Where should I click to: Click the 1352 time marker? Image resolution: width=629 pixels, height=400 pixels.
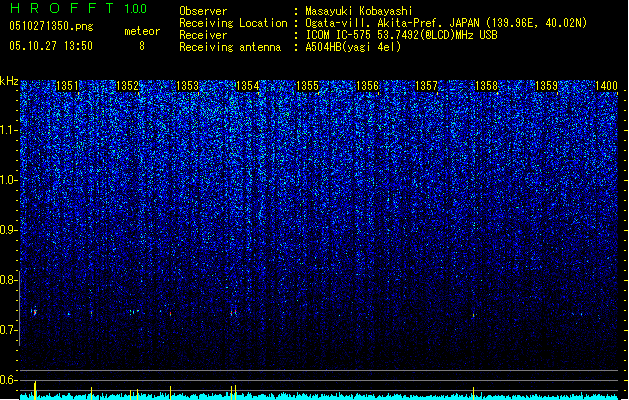click(x=127, y=86)
